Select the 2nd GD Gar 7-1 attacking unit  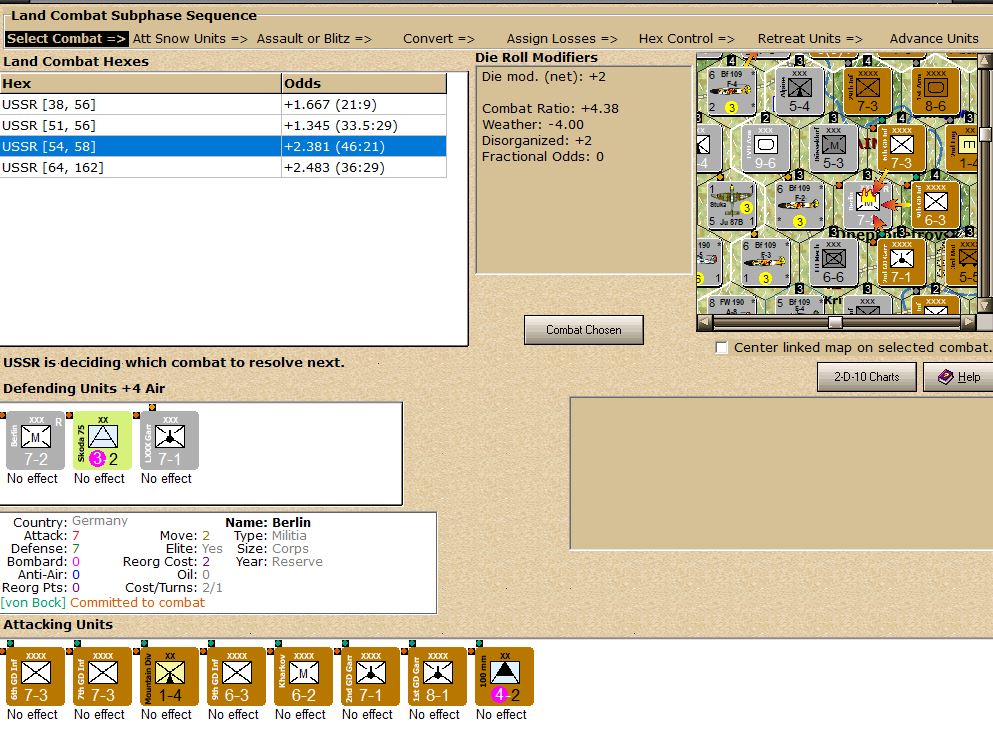[x=370, y=676]
